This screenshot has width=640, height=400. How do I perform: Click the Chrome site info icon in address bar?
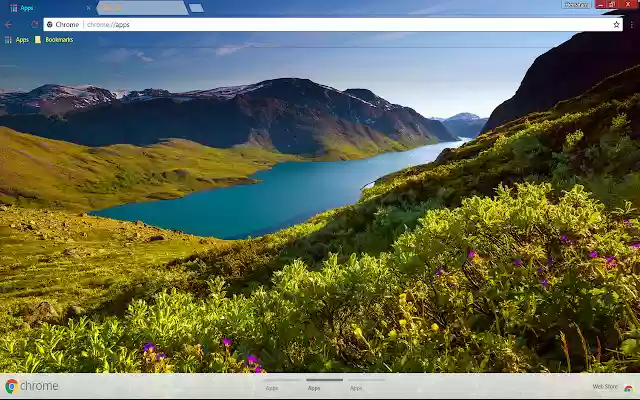(x=49, y=24)
